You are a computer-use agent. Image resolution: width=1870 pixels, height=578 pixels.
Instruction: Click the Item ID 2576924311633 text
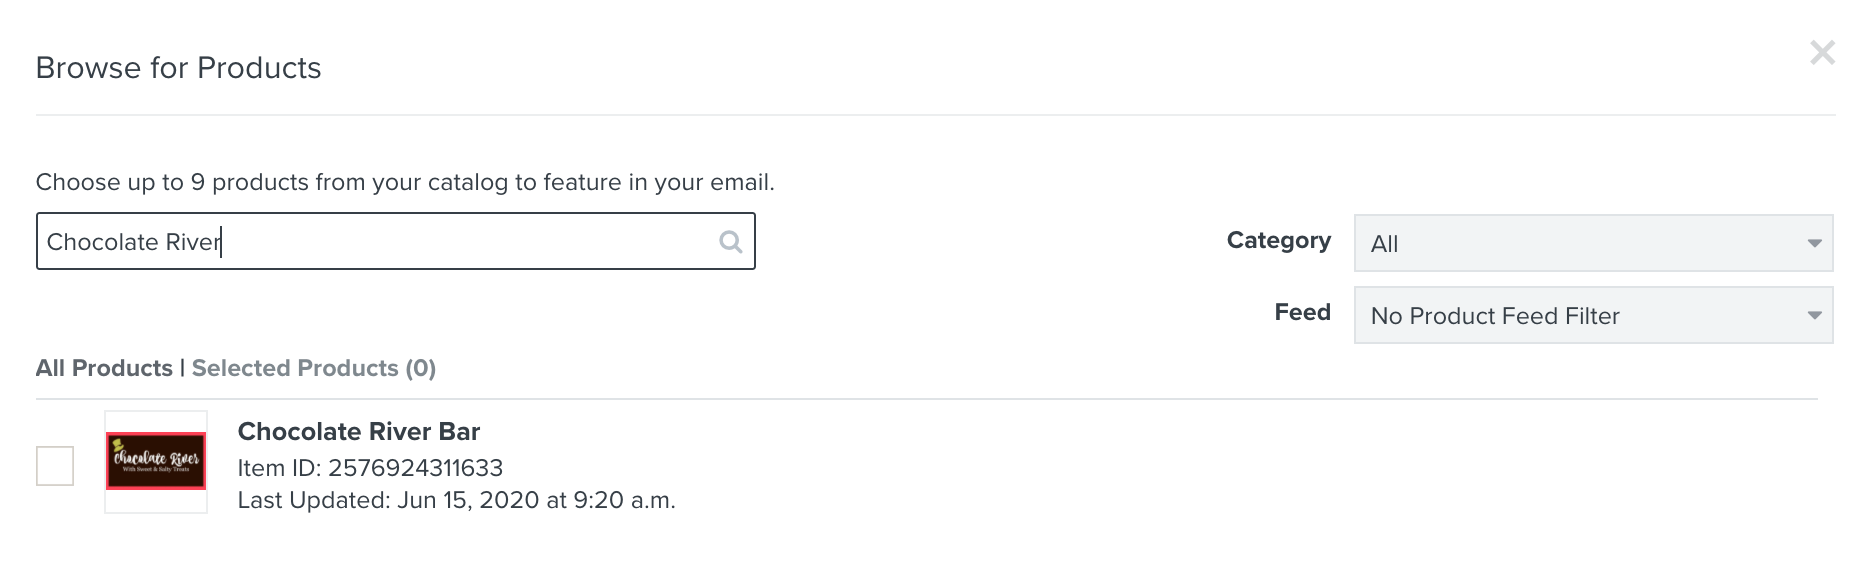(370, 468)
